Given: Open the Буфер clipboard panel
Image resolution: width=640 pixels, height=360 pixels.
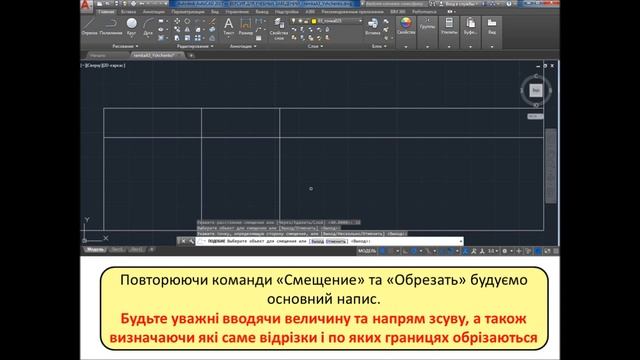Looking at the screenshot, I should (471, 32).
